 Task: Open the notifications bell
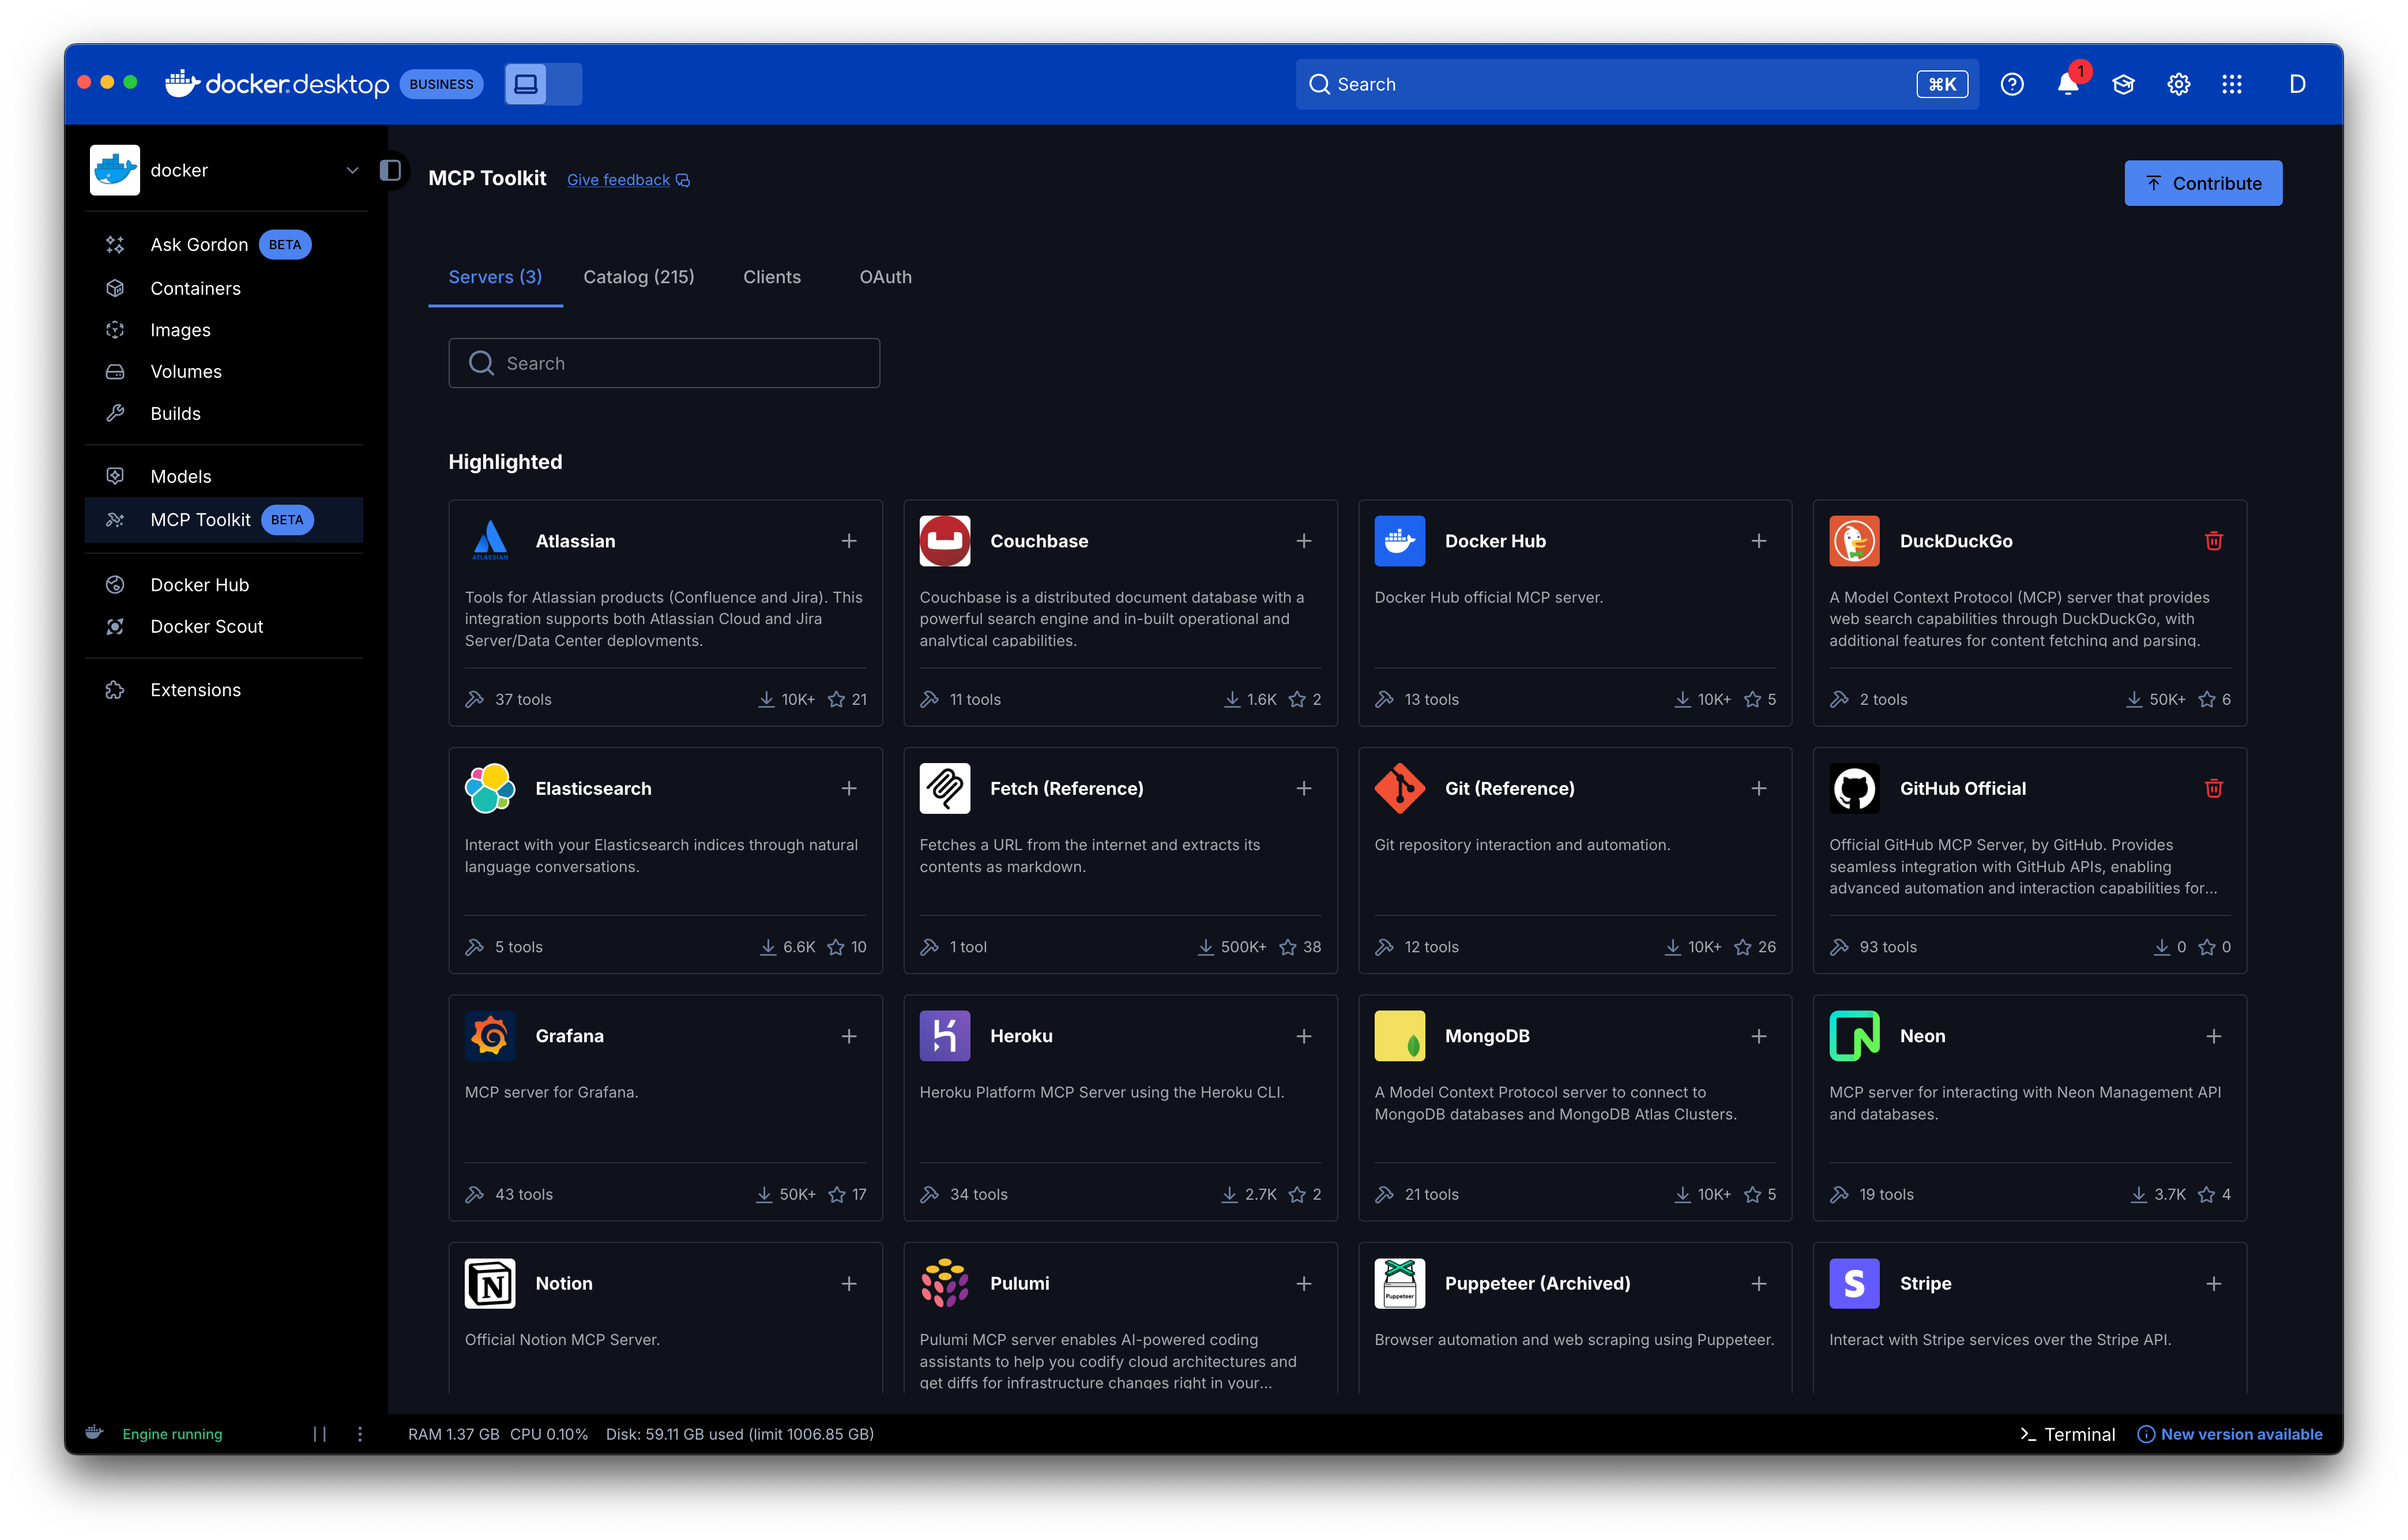2068,84
